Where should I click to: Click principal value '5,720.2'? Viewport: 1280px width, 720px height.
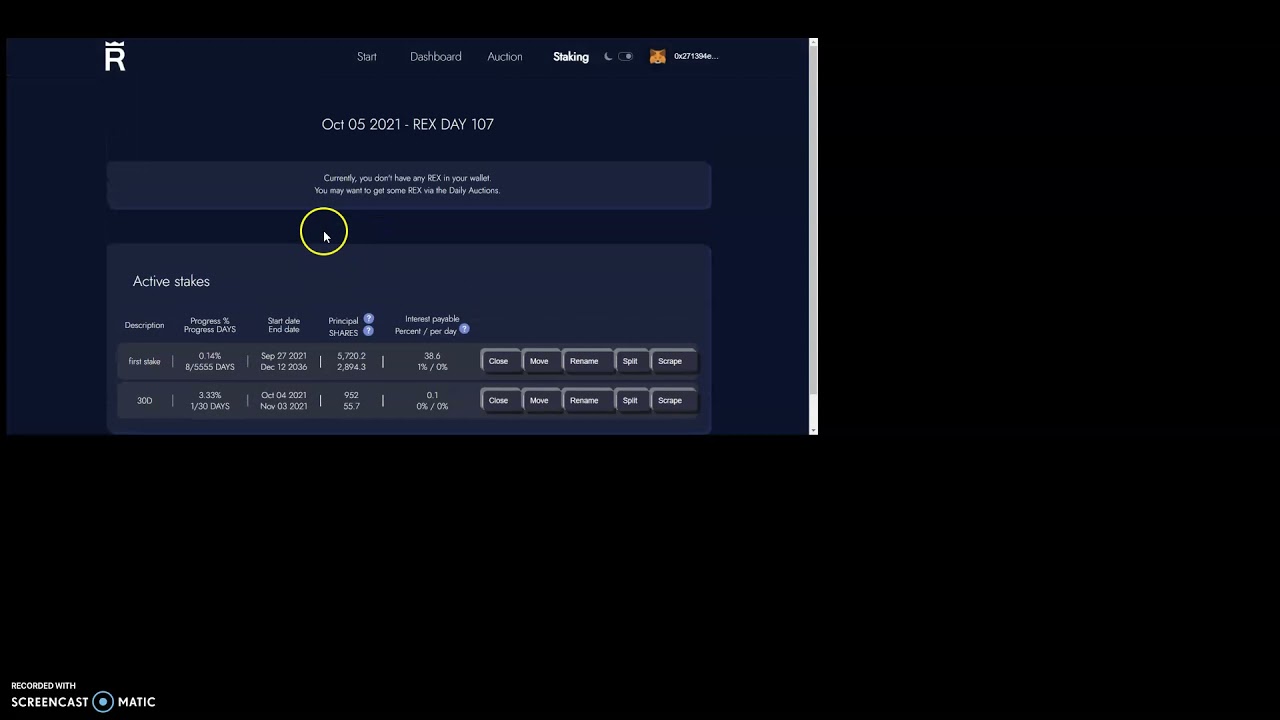click(351, 356)
